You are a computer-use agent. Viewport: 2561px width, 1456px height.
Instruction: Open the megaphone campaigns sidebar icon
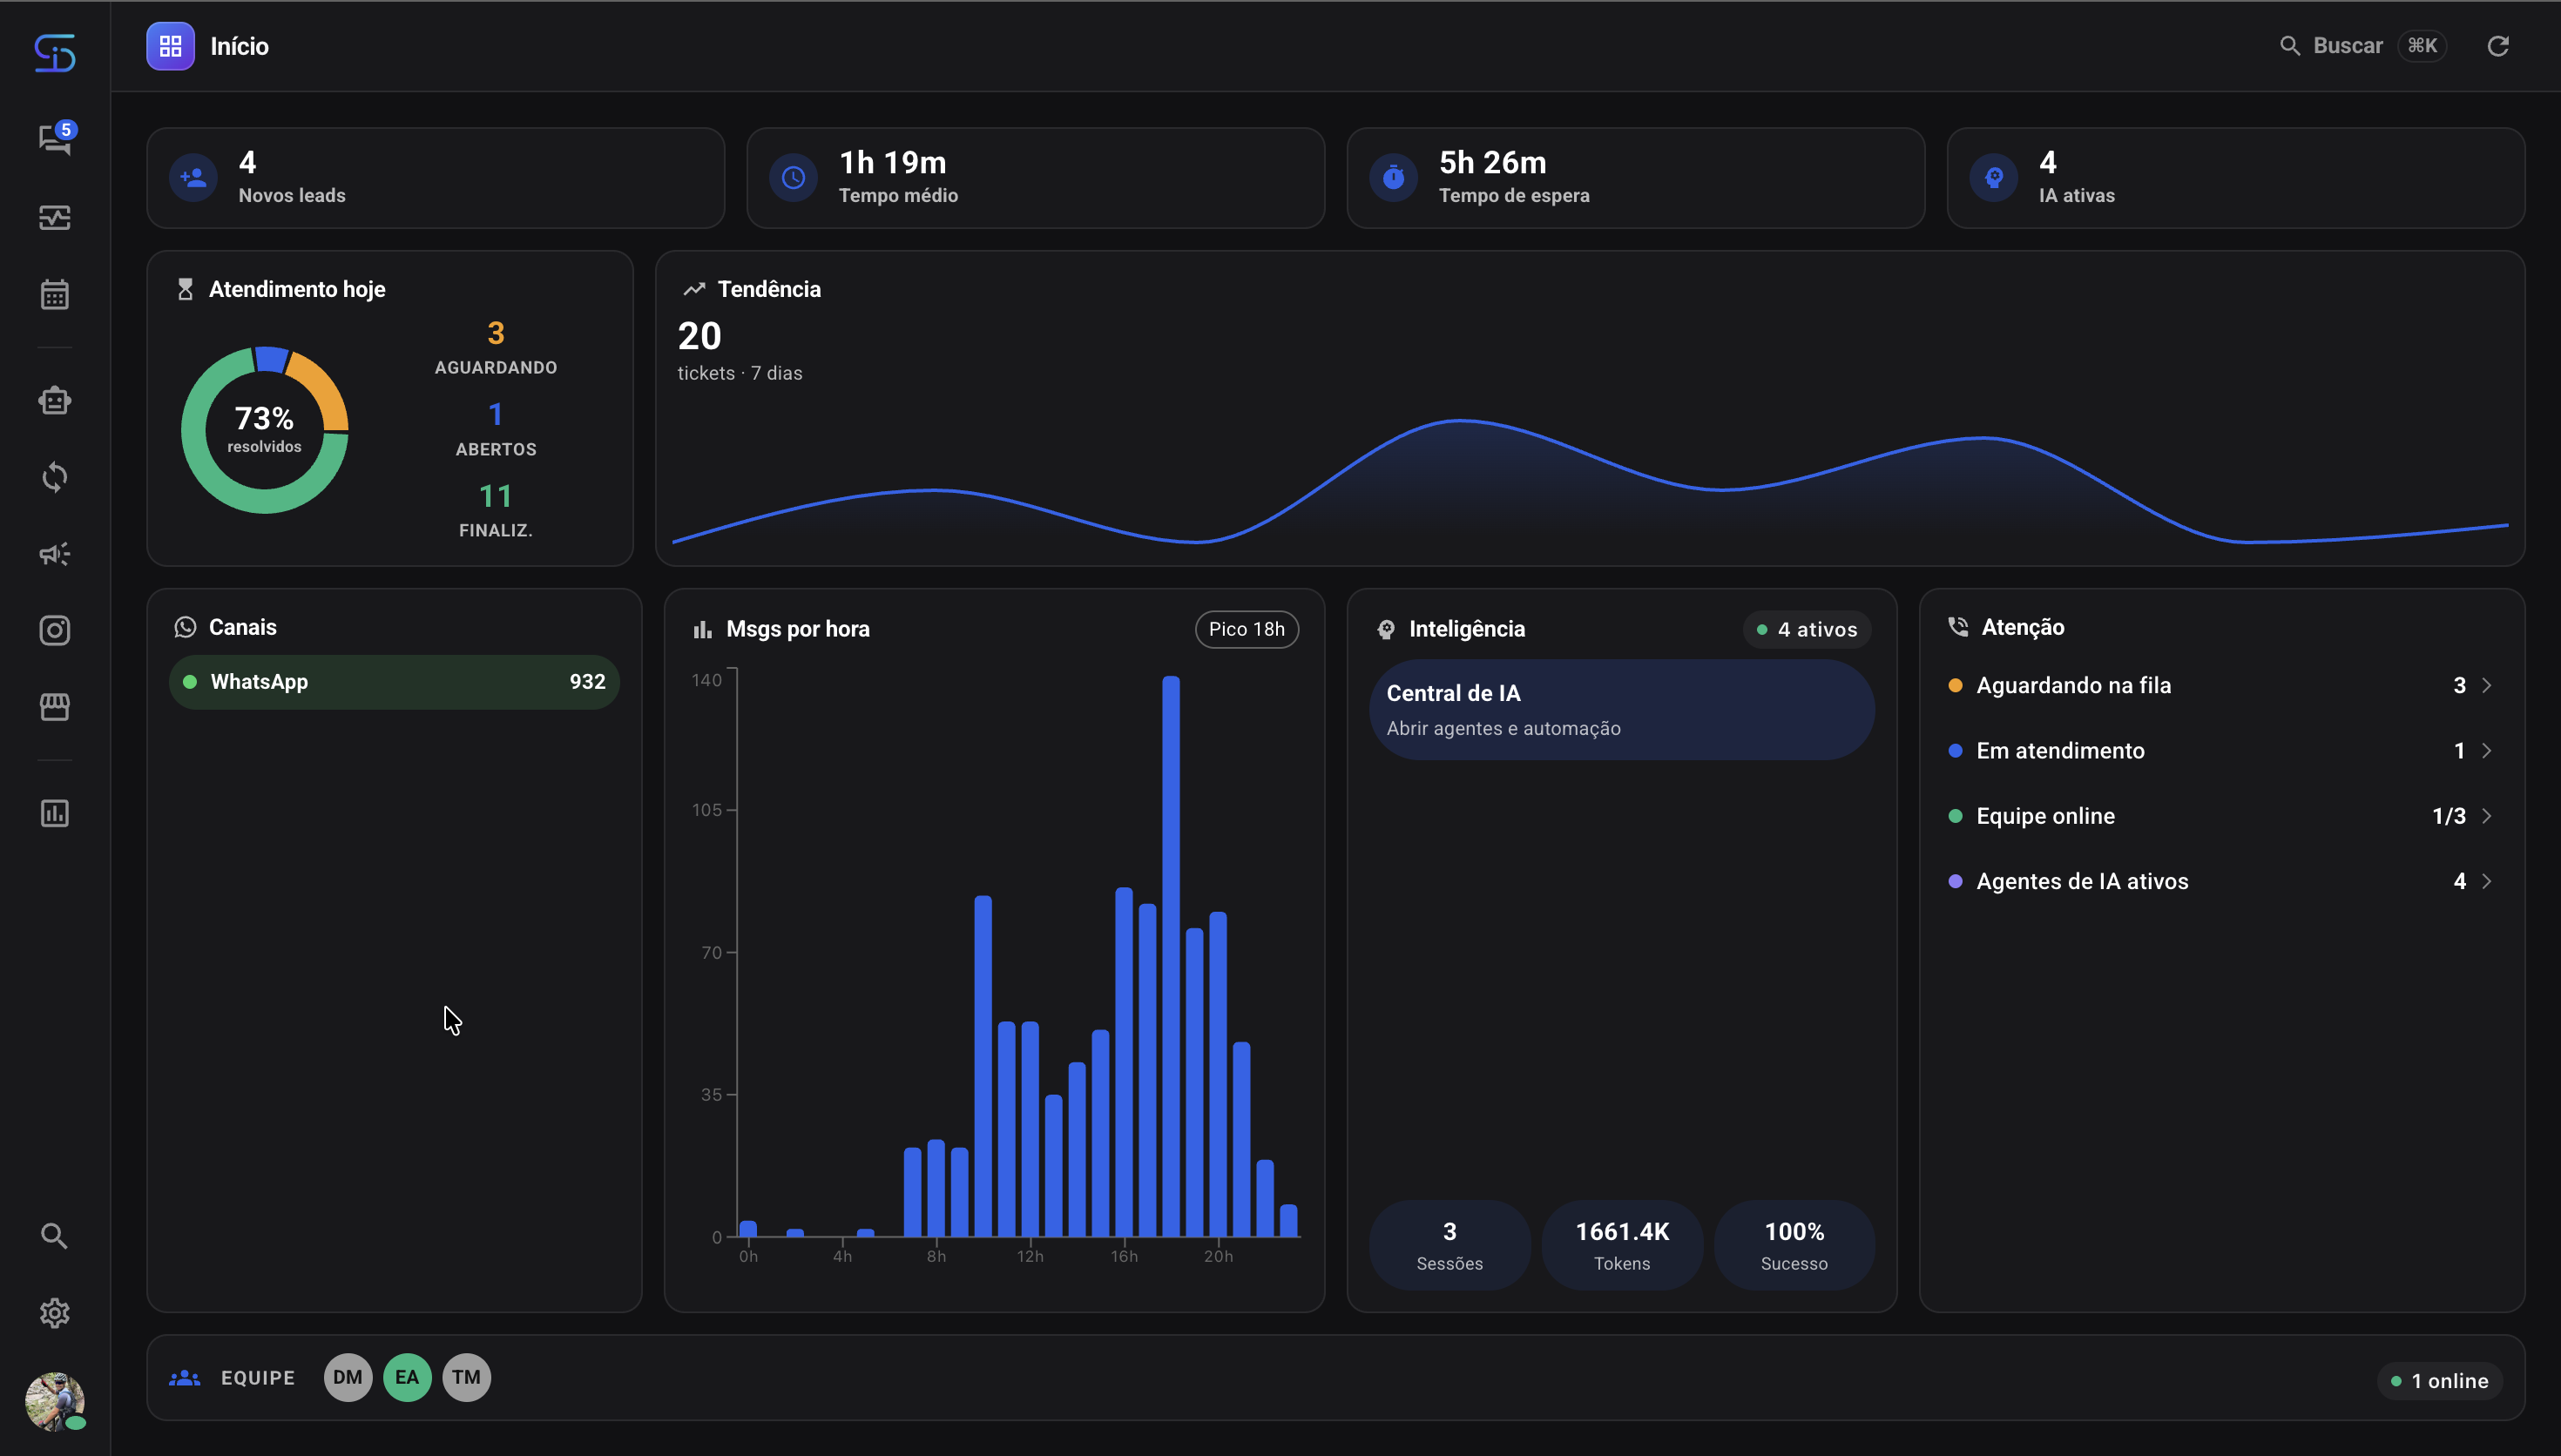(55, 553)
